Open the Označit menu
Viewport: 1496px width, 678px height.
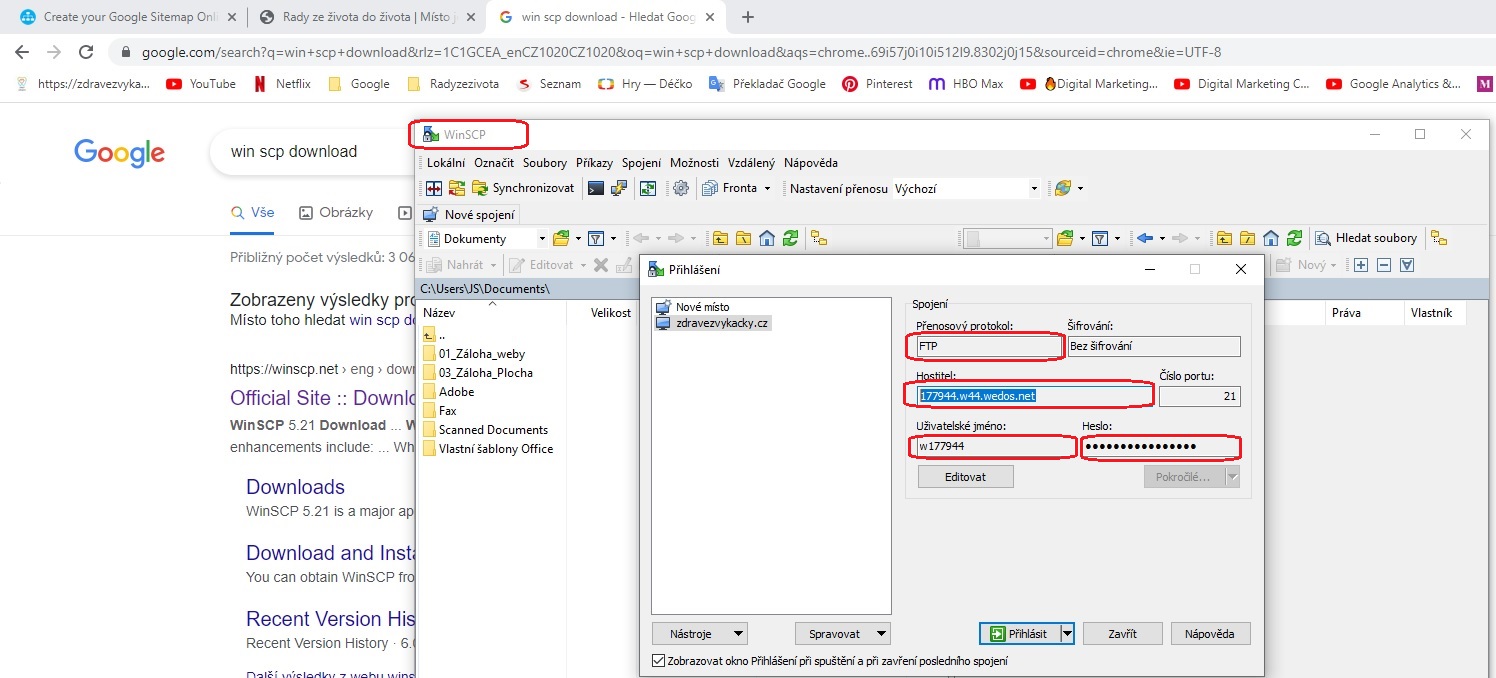[x=494, y=163]
